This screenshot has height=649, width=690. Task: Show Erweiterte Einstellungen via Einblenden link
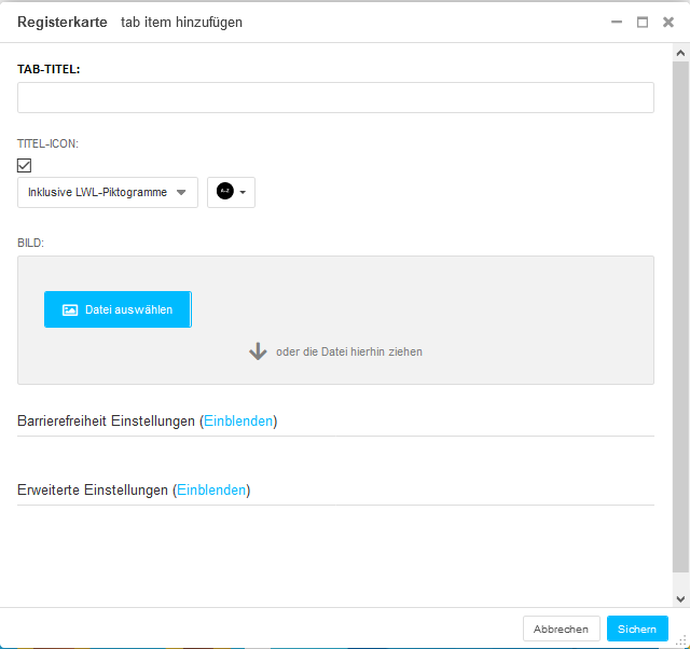(211, 490)
